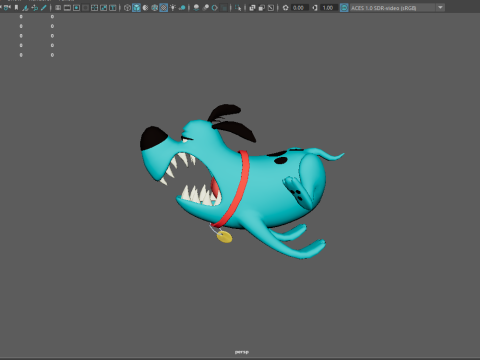
Task: Toggle the View Transform button
Action: pyautogui.click(x=344, y=8)
